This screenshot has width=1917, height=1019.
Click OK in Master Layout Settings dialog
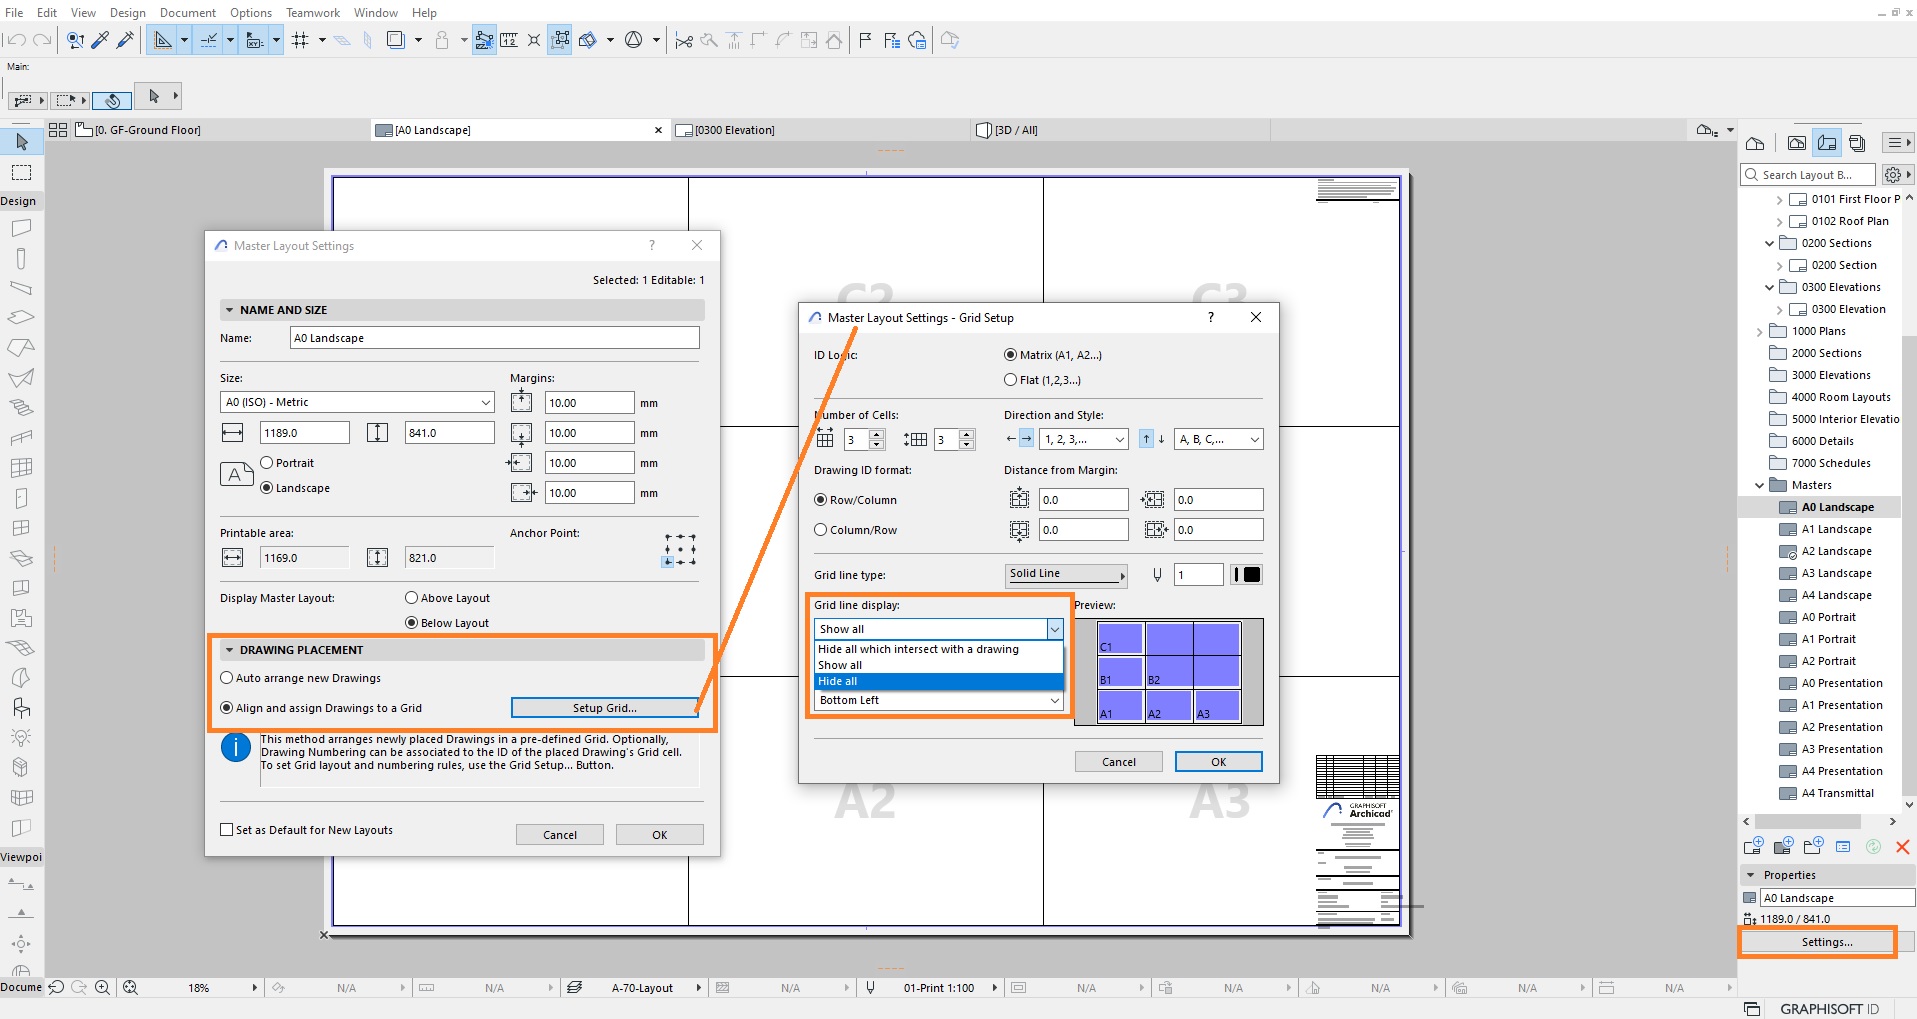(x=659, y=835)
